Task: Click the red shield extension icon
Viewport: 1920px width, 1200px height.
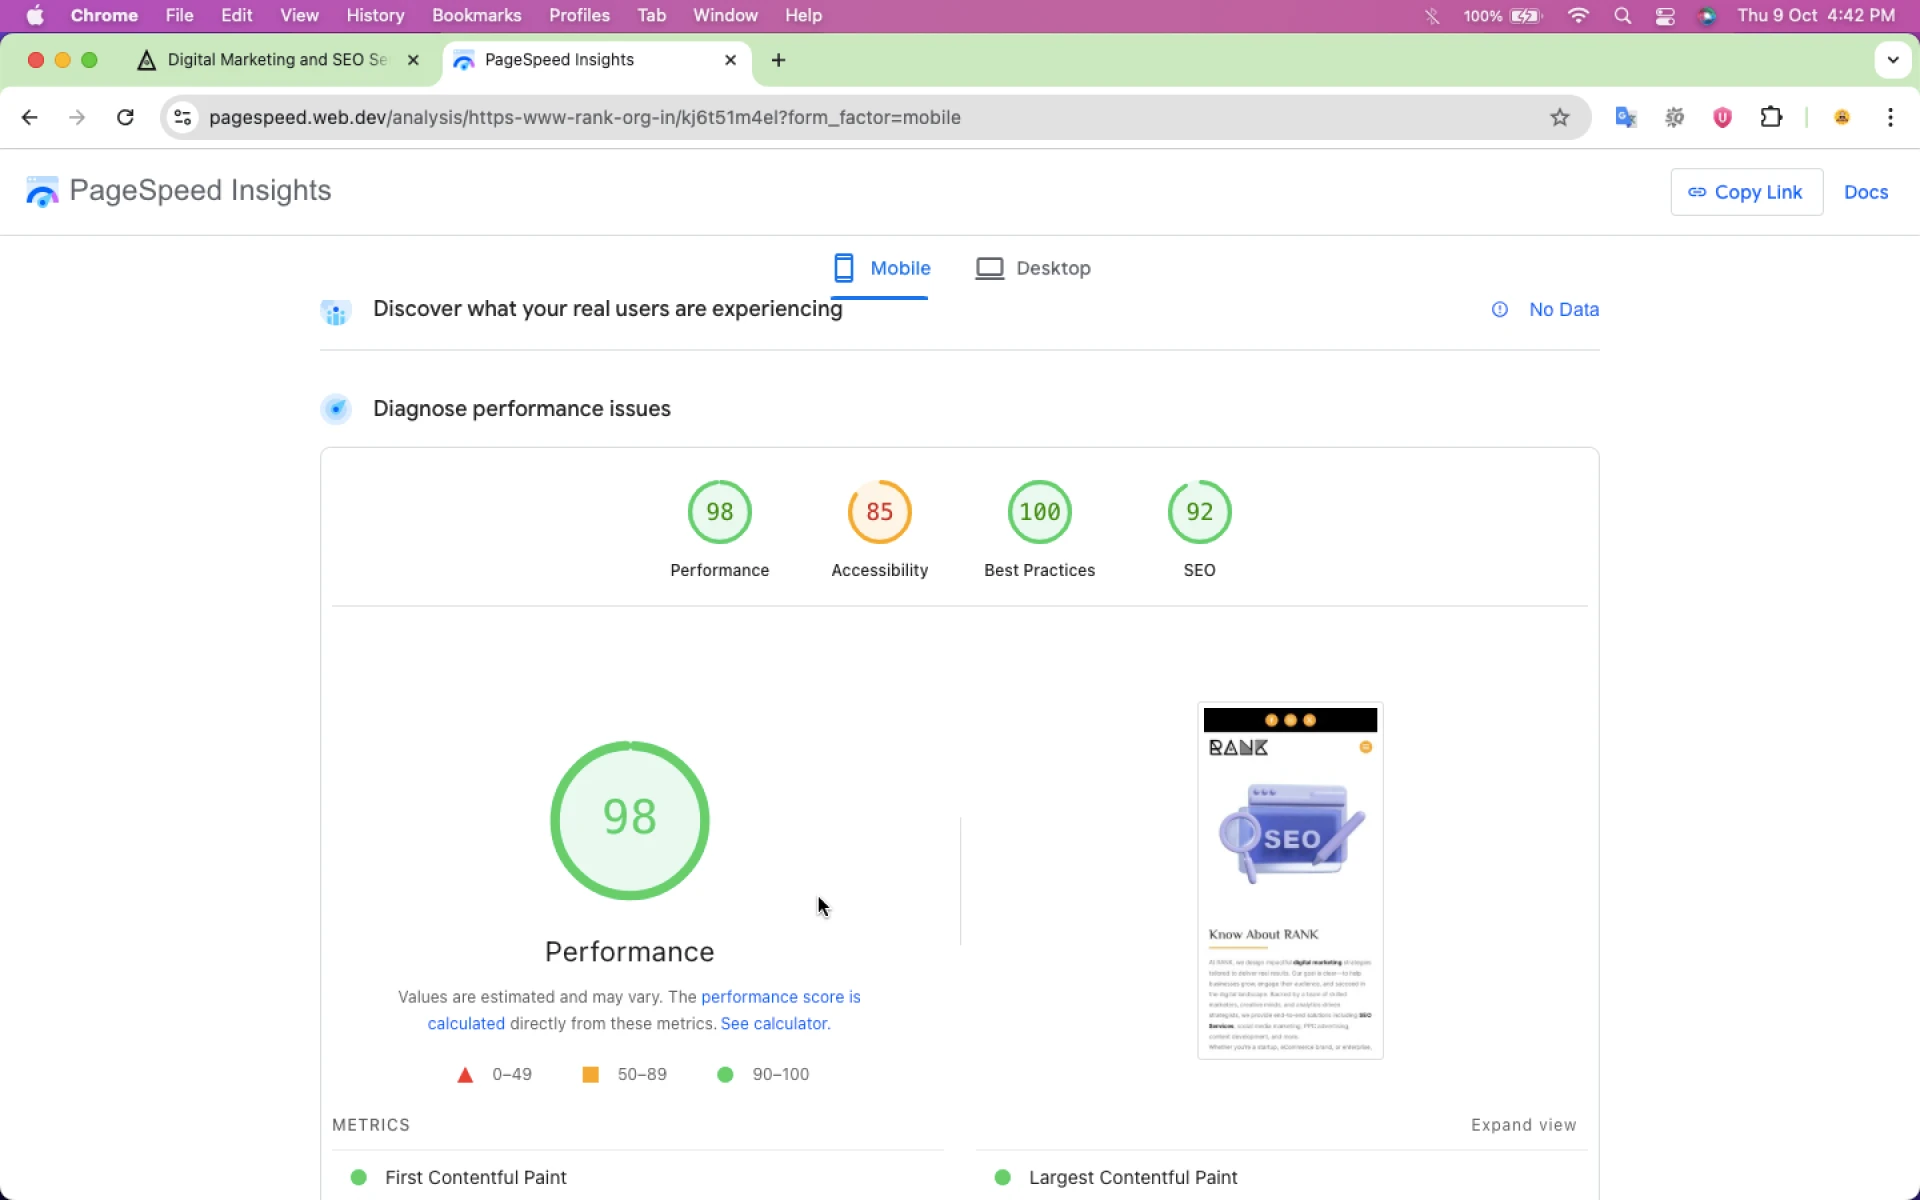Action: (x=1722, y=118)
